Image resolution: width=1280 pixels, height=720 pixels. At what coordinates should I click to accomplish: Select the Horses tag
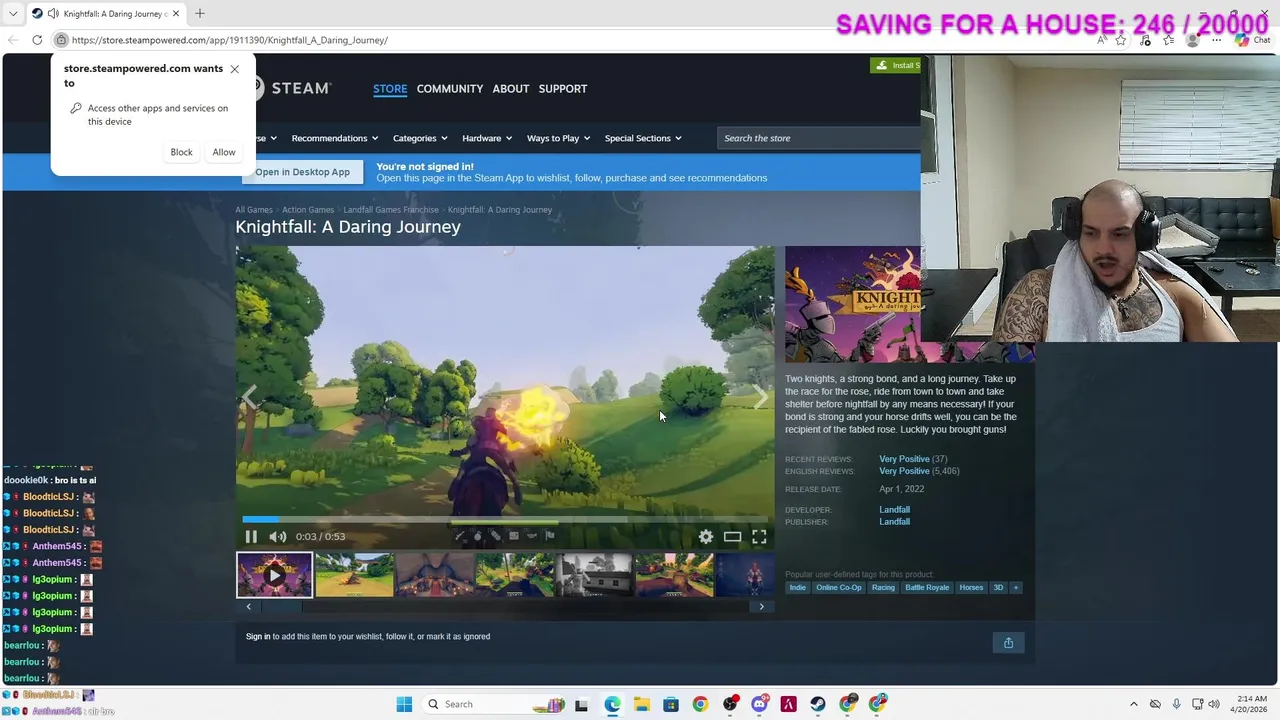click(971, 588)
